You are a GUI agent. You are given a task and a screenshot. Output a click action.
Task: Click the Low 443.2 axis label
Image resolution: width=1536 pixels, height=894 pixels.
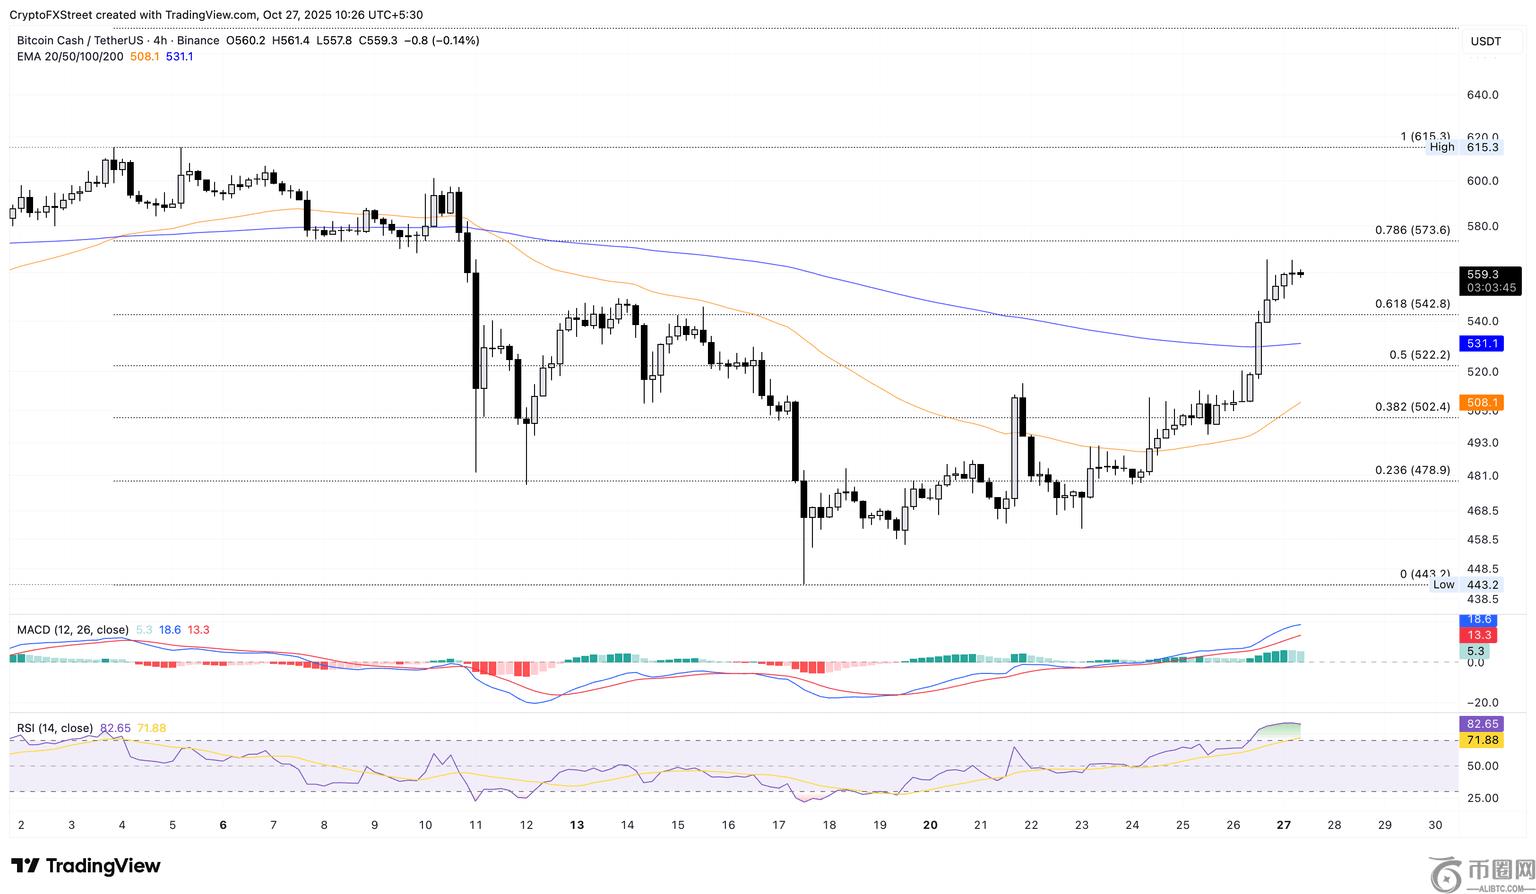[1466, 585]
